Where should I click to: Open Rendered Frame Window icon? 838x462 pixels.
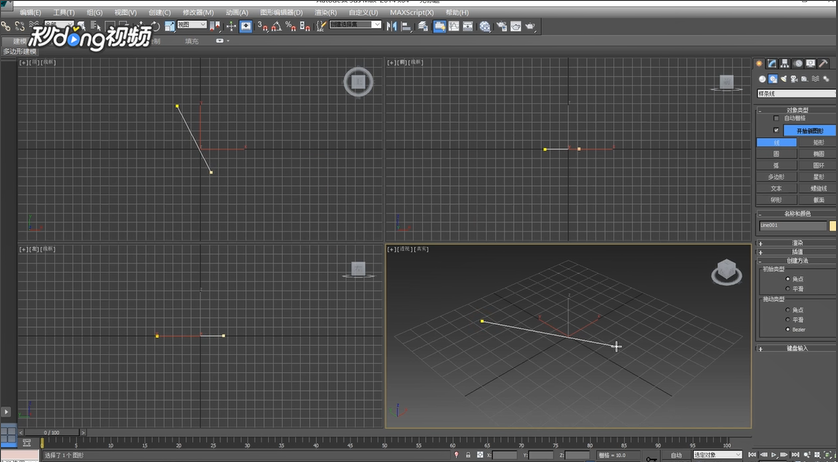pos(516,26)
